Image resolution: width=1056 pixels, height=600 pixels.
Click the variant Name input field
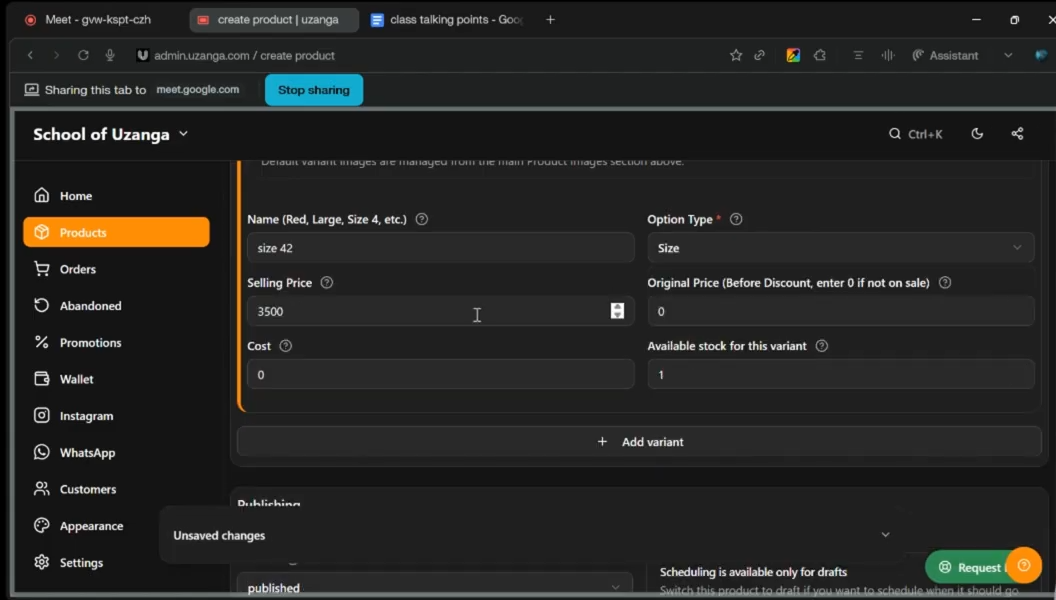pyautogui.click(x=440, y=248)
